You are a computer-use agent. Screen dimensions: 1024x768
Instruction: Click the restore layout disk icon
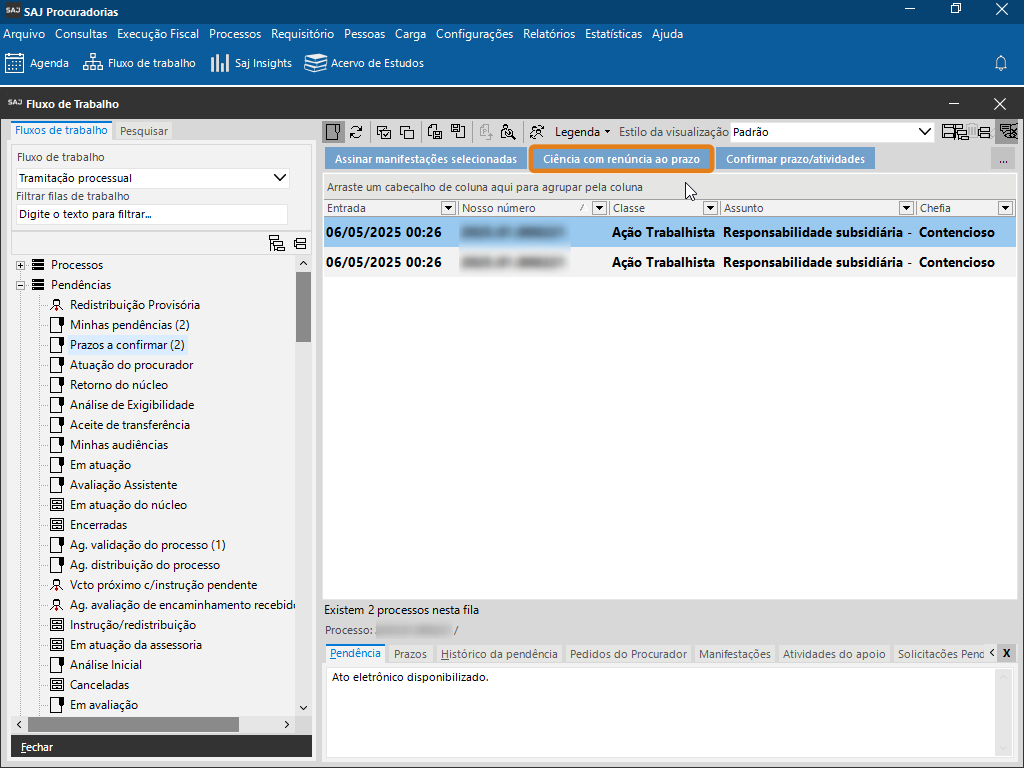tap(458, 132)
